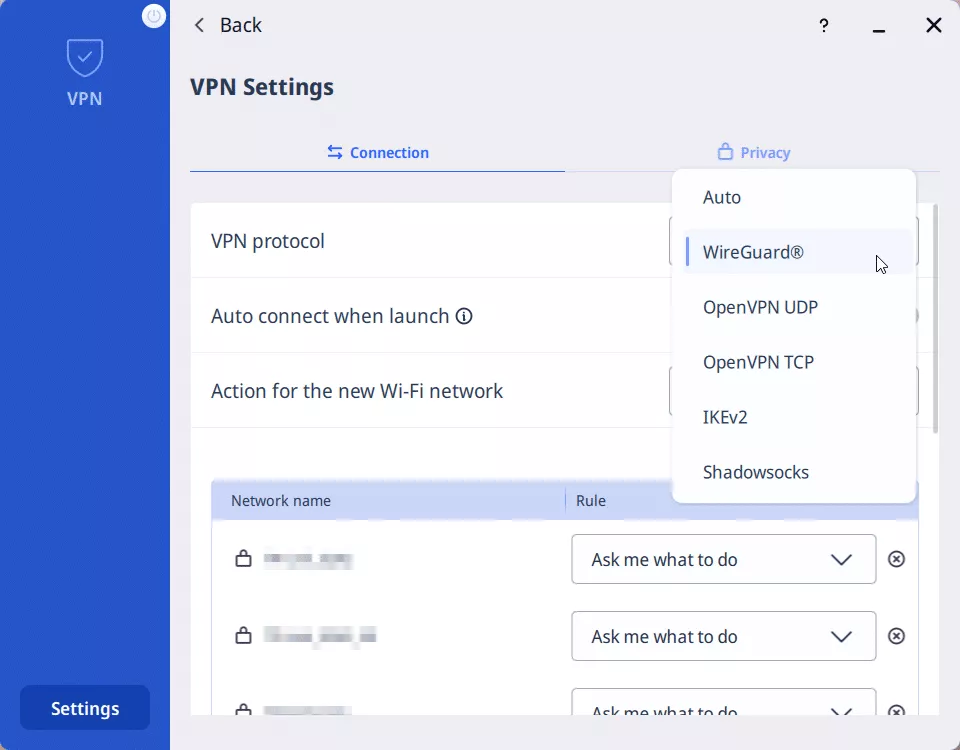Click the vertical scrollbar of settings panel

935,320
